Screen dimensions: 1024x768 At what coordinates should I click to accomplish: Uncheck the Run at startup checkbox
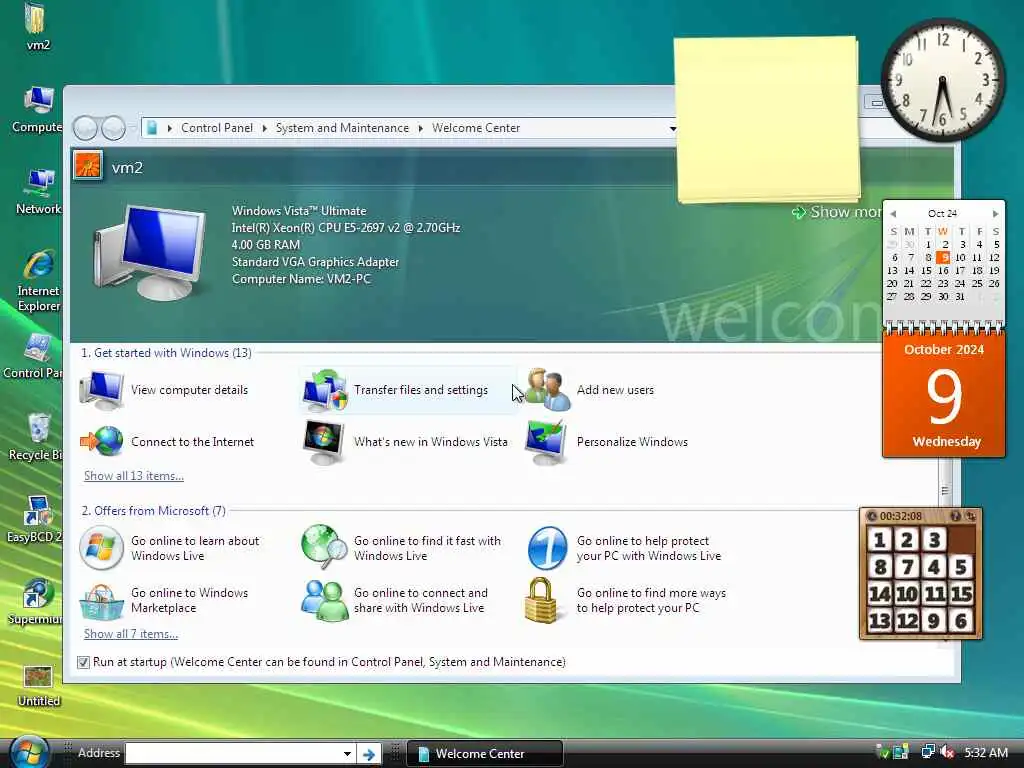pyautogui.click(x=84, y=662)
